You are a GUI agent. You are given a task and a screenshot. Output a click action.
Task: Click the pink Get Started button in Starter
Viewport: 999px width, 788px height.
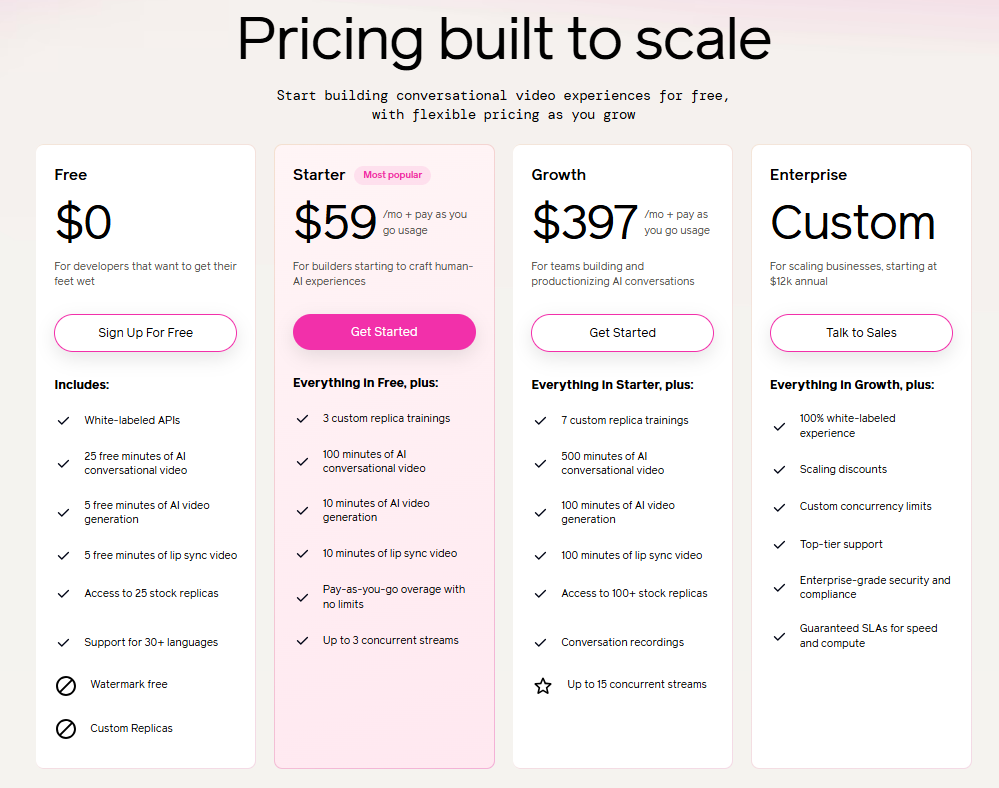tap(384, 332)
